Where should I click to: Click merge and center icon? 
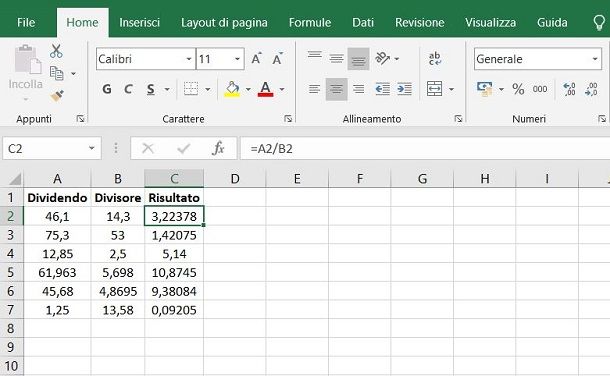(x=435, y=89)
